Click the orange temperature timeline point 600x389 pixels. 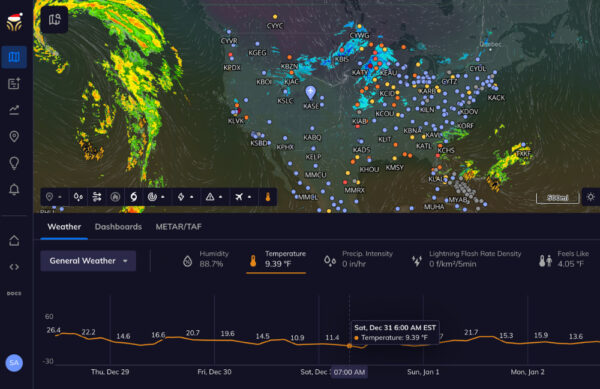349,346
